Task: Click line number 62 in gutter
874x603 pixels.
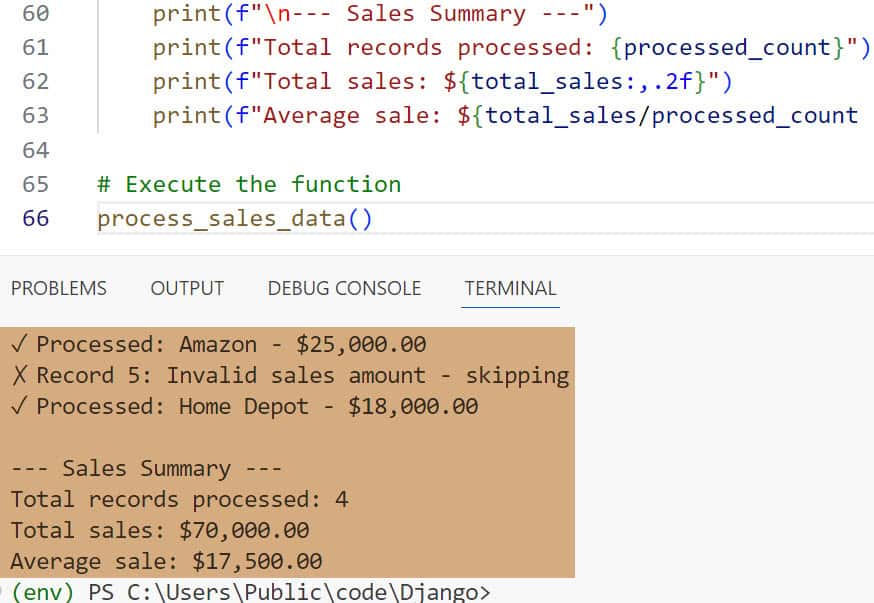Action: point(36,81)
